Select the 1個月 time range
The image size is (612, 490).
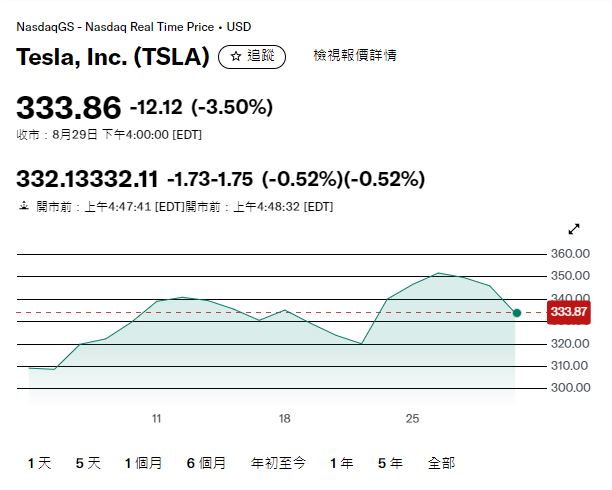(143, 463)
